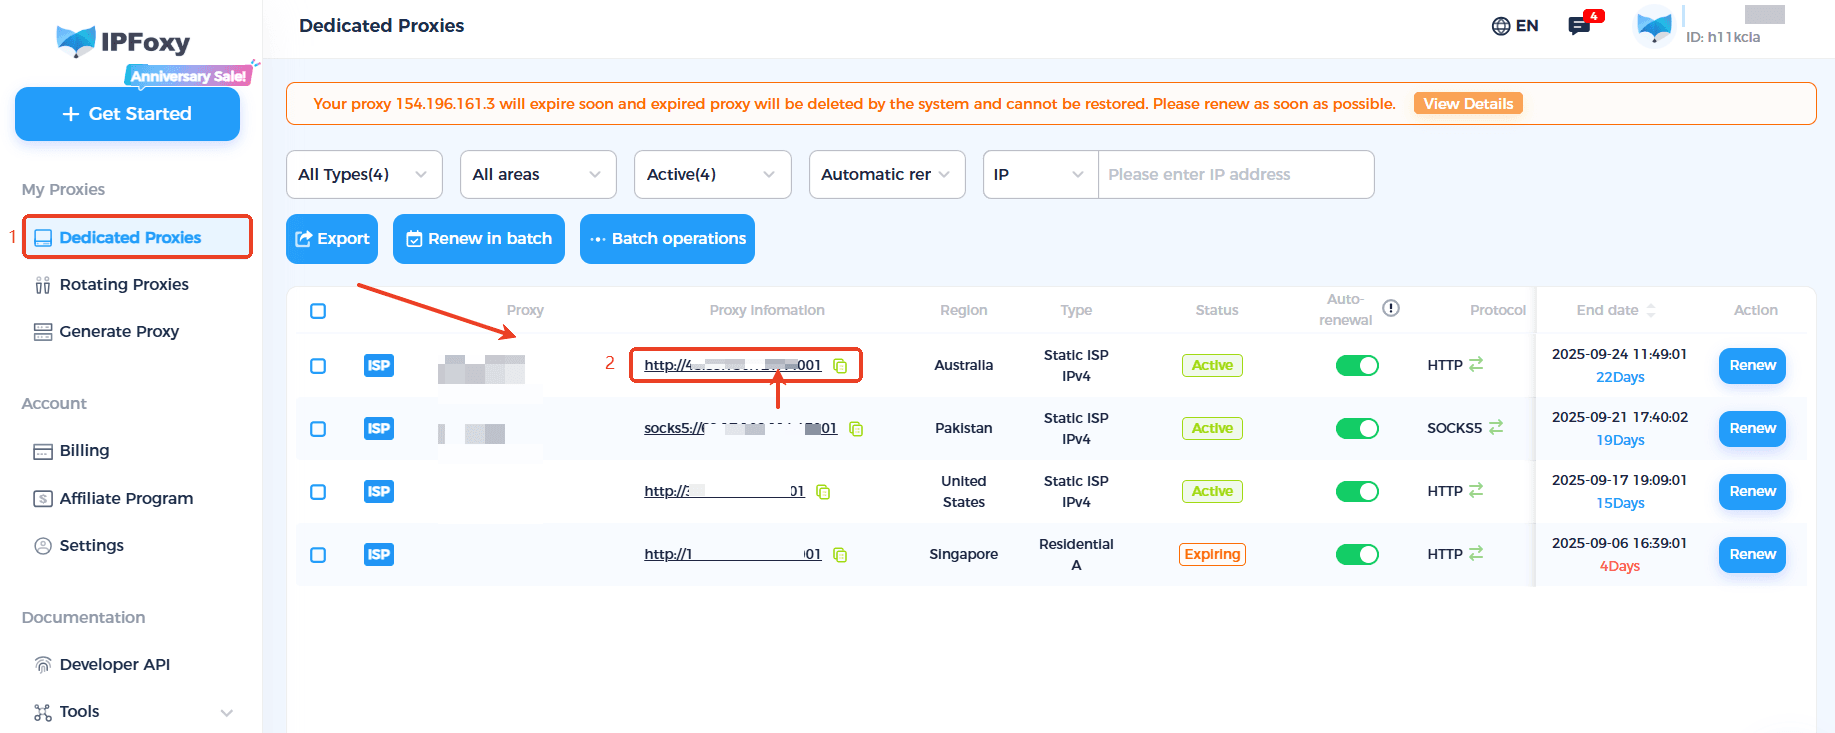Sort by End date arrows
Viewport: 1835px width, 733px height.
point(1651,311)
